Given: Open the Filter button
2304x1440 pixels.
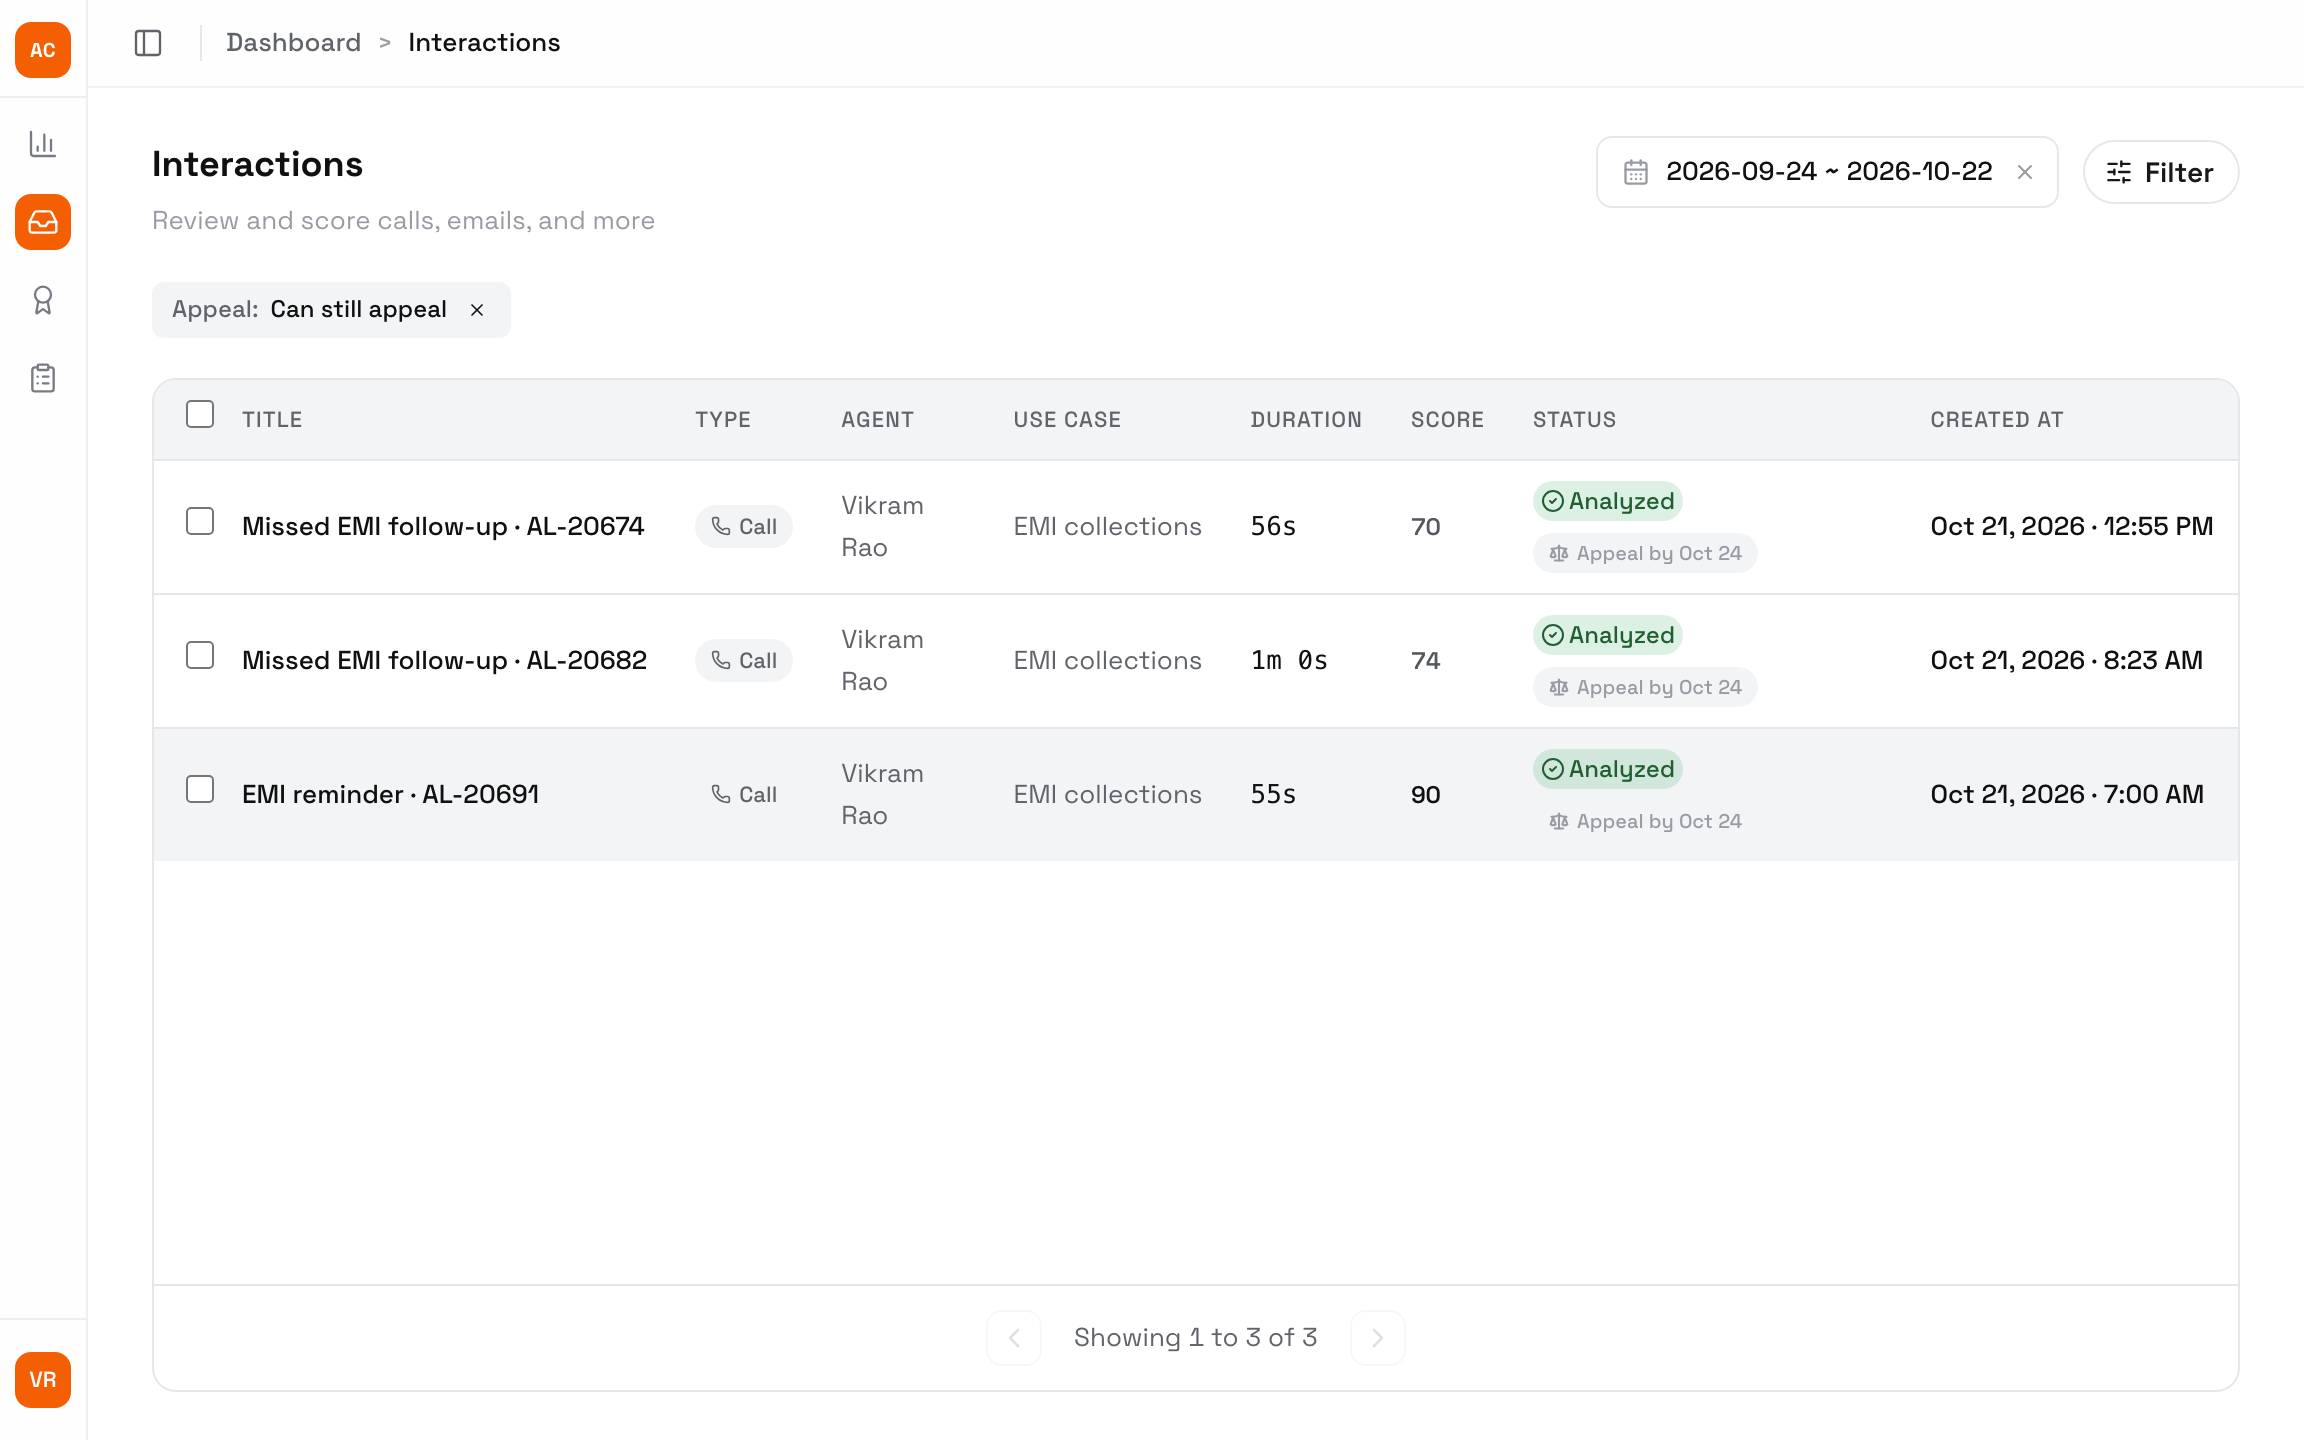Looking at the screenshot, I should click(x=2161, y=172).
